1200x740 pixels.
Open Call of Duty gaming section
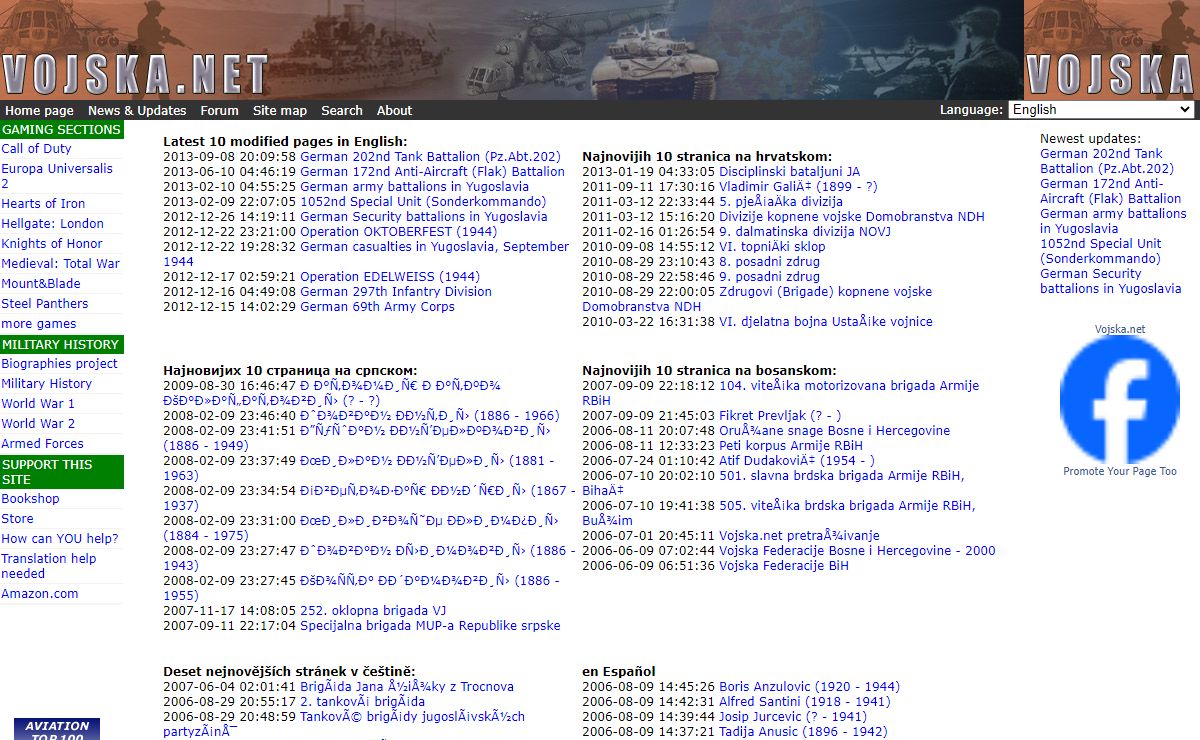click(36, 149)
